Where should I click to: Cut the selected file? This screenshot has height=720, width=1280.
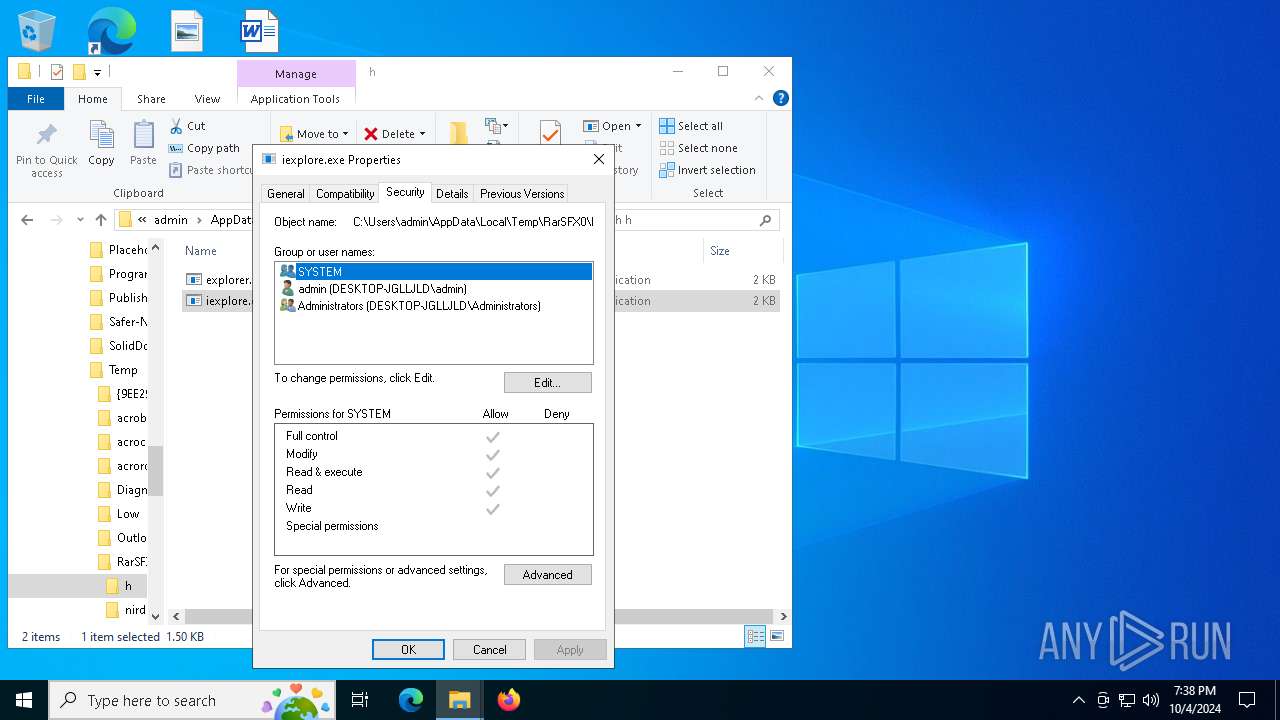pyautogui.click(x=187, y=126)
